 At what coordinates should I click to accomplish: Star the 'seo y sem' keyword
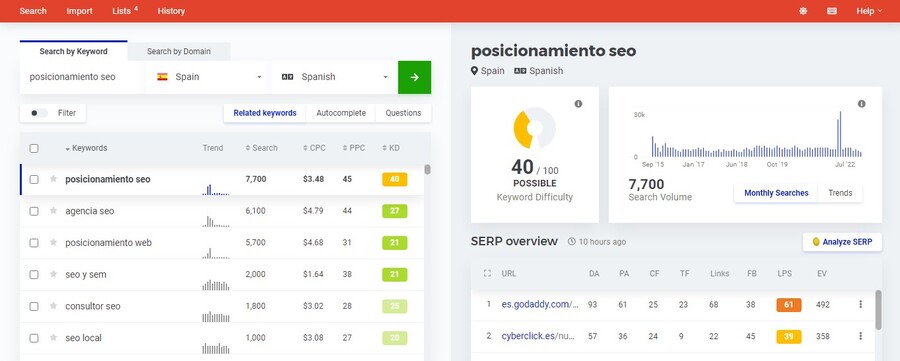coord(53,274)
